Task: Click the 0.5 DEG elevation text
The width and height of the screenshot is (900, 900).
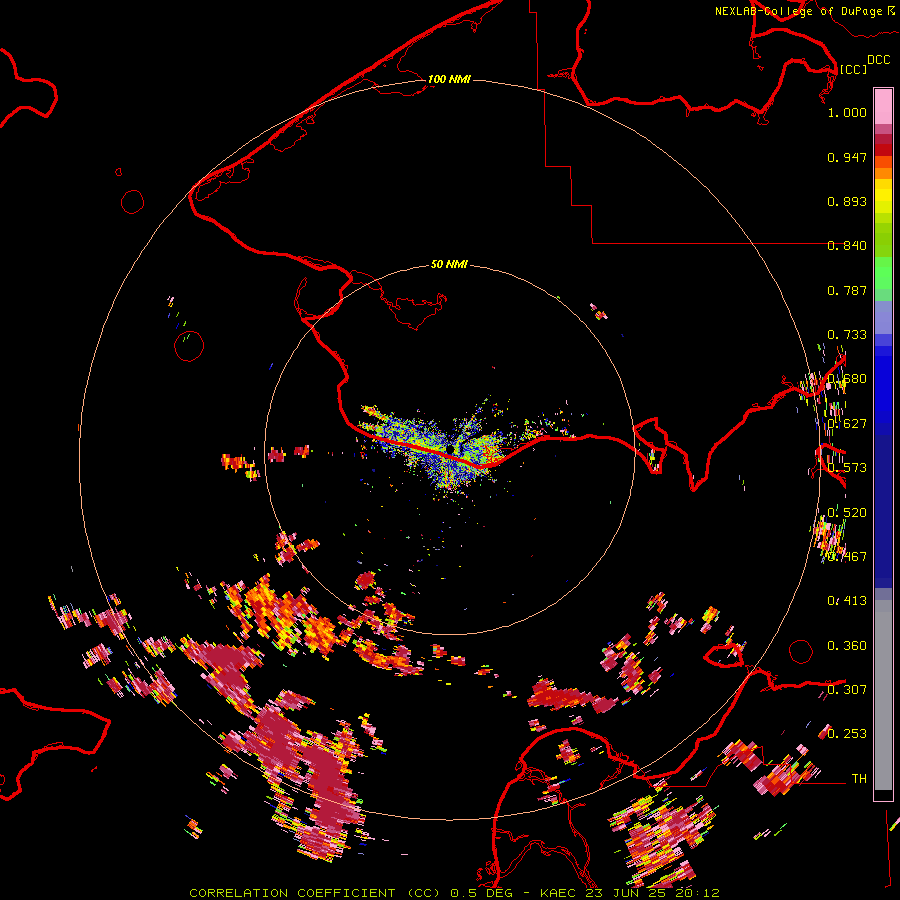Action: point(481,893)
